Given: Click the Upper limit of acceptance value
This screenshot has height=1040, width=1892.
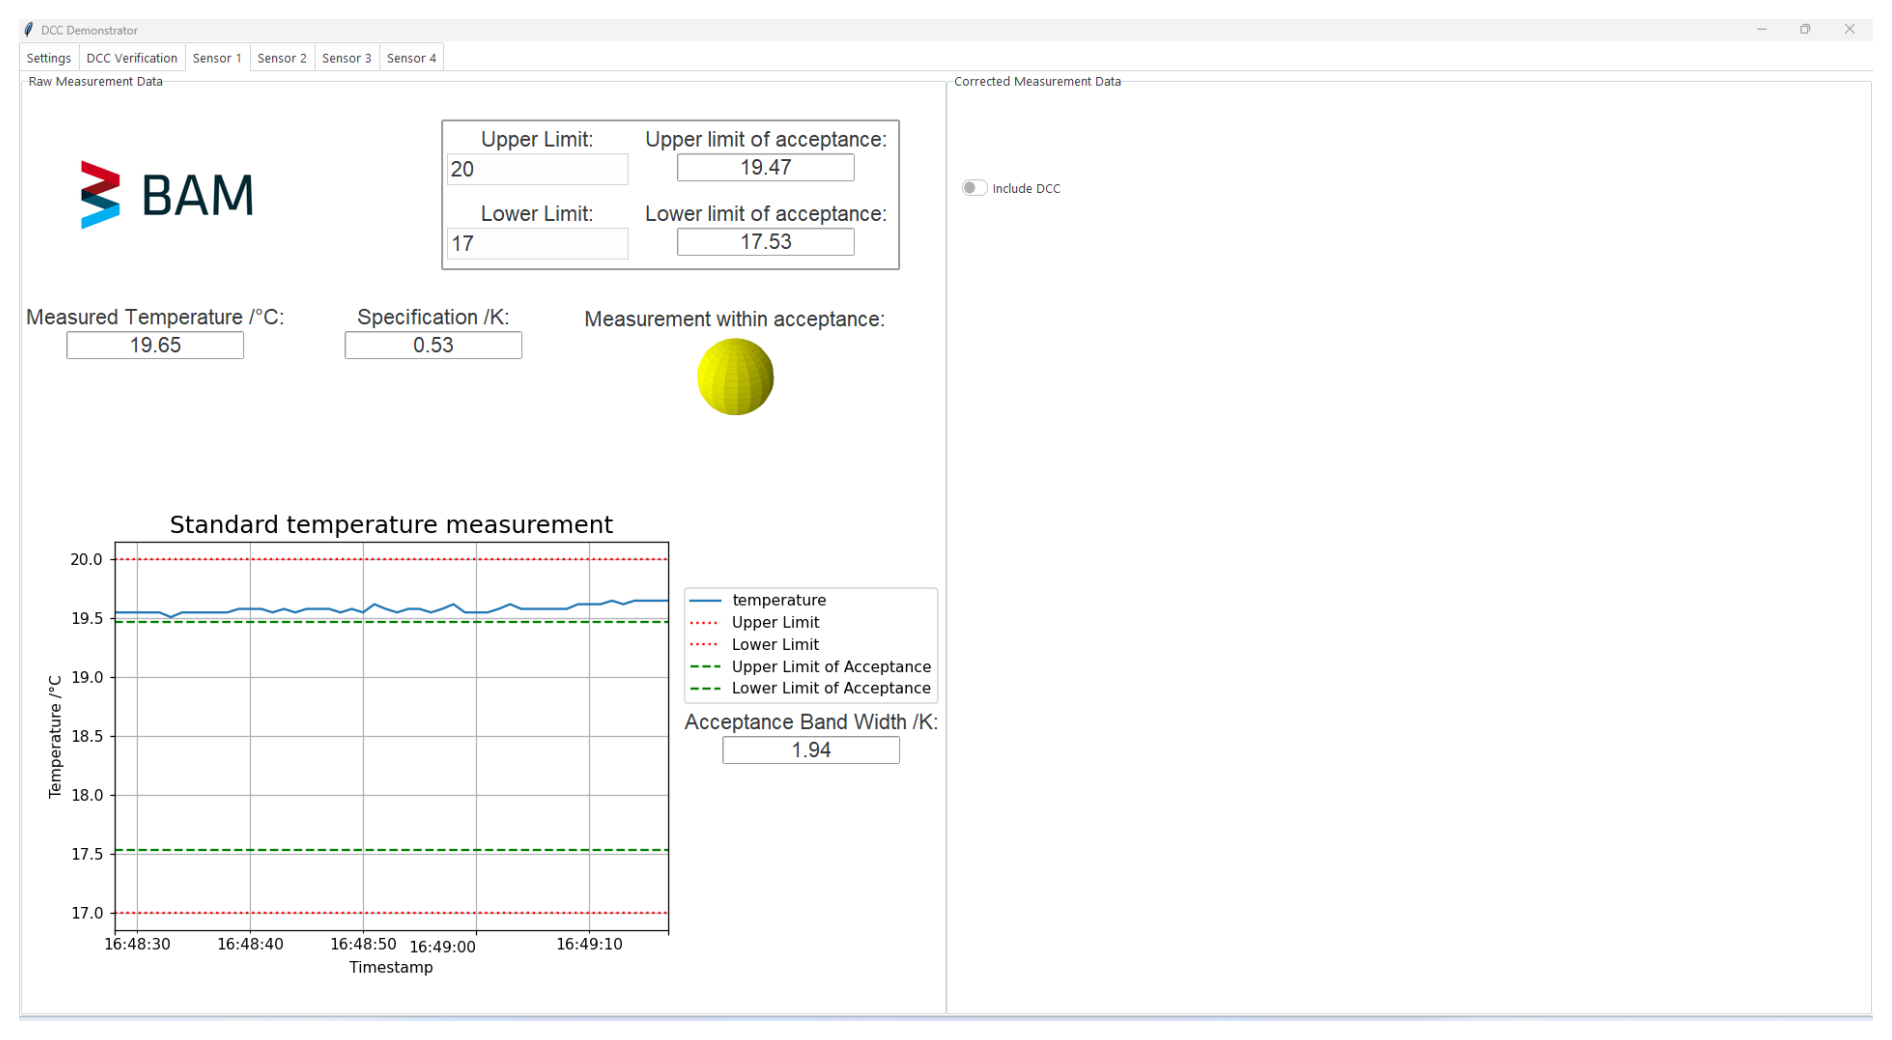Looking at the screenshot, I should [765, 168].
